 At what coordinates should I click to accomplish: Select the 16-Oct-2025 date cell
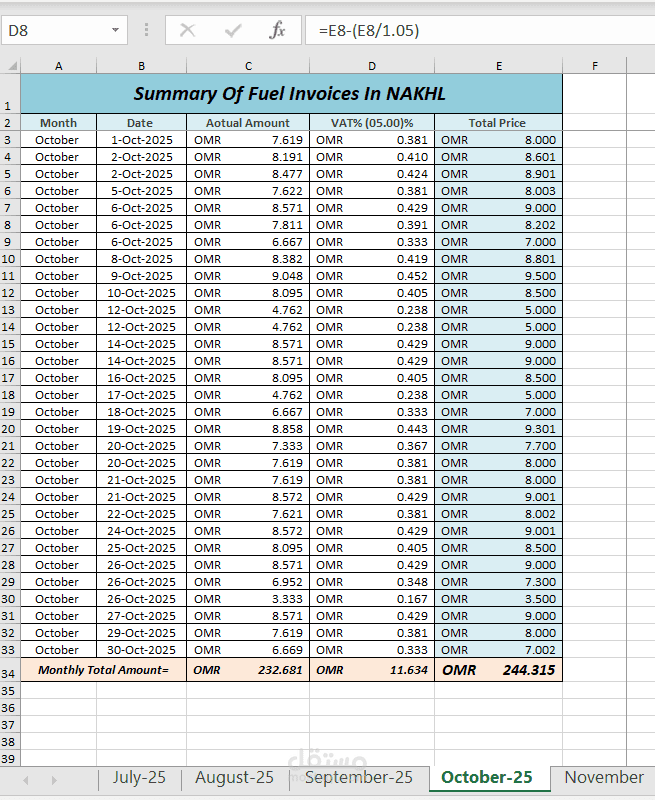point(141,378)
